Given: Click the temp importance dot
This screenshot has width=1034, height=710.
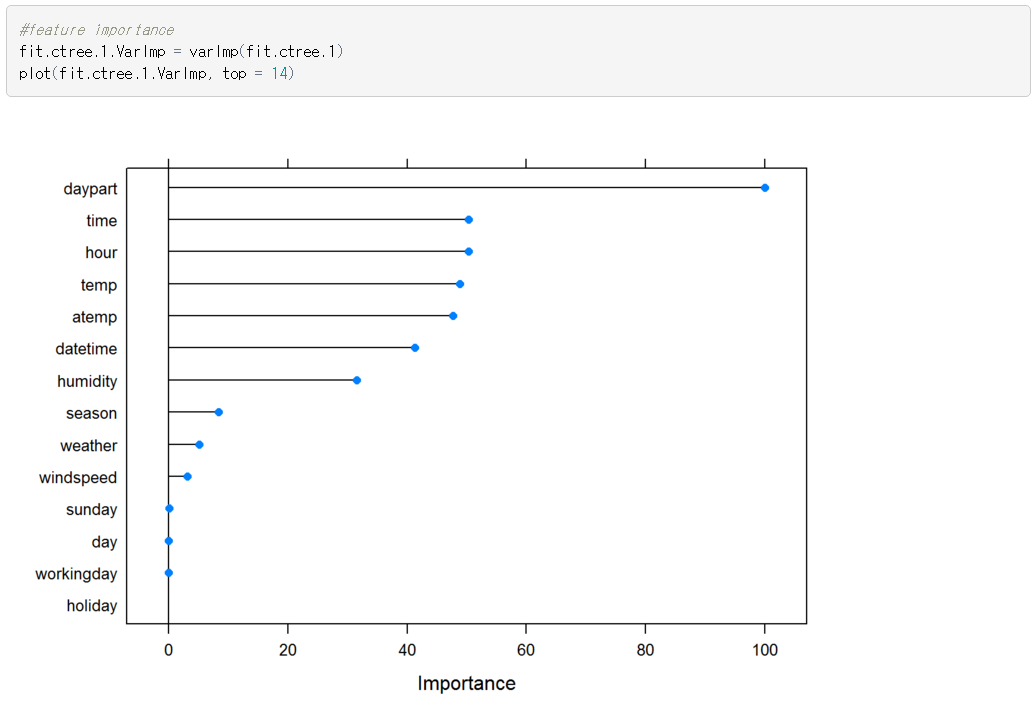Looking at the screenshot, I should tap(460, 284).
